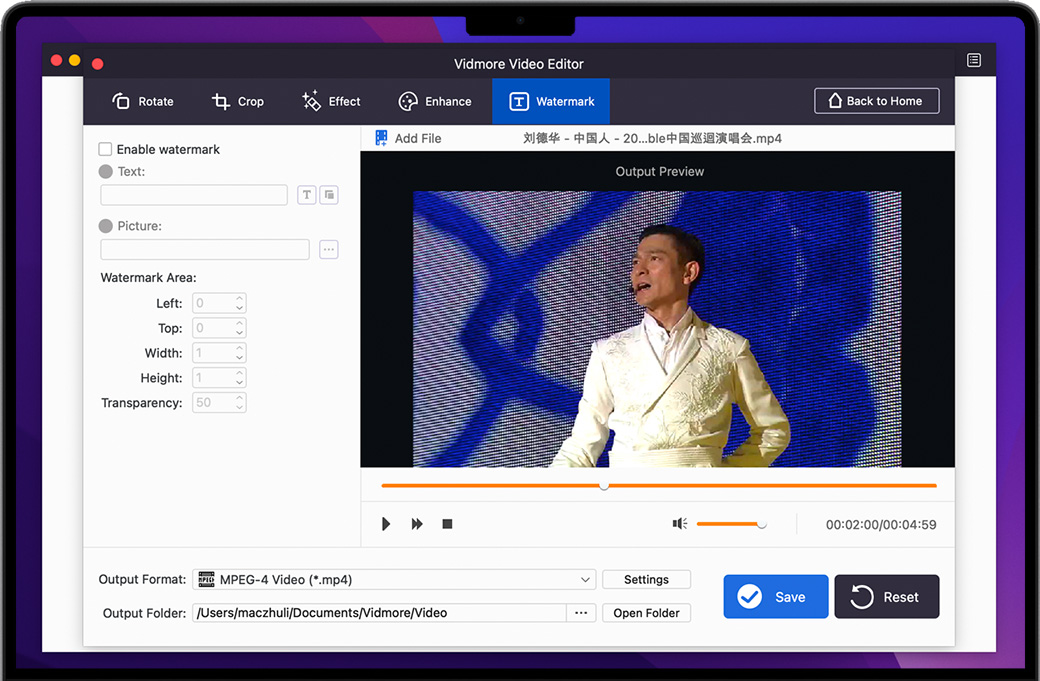This screenshot has height=681, width=1040.
Task: Stop video playback
Action: point(447,524)
